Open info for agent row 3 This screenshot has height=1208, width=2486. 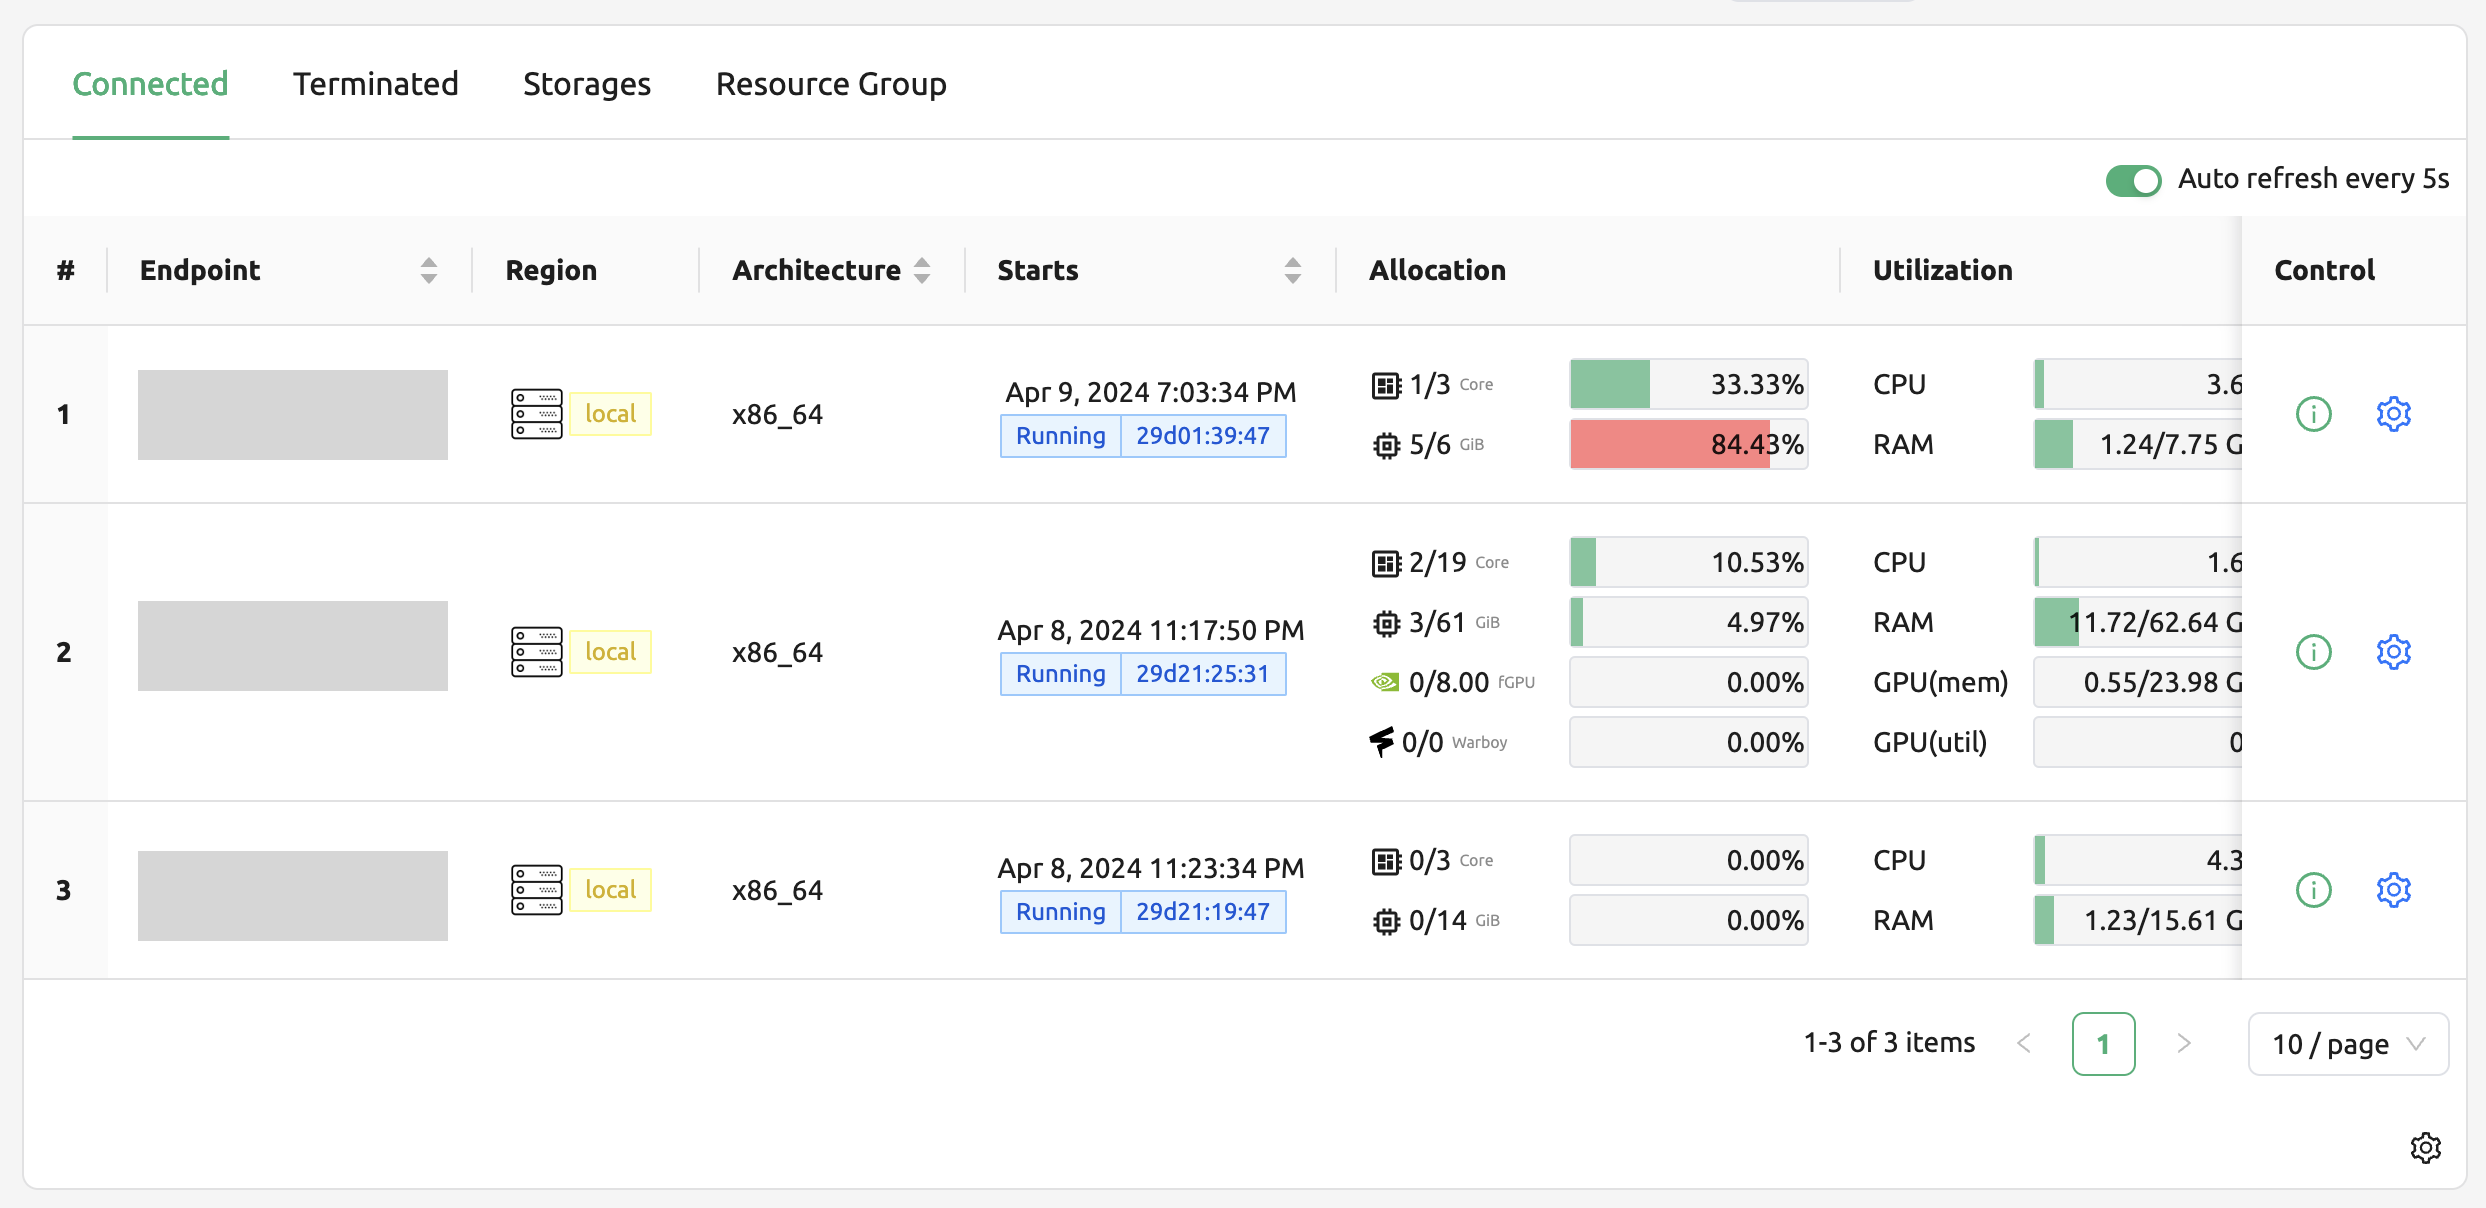2313,889
